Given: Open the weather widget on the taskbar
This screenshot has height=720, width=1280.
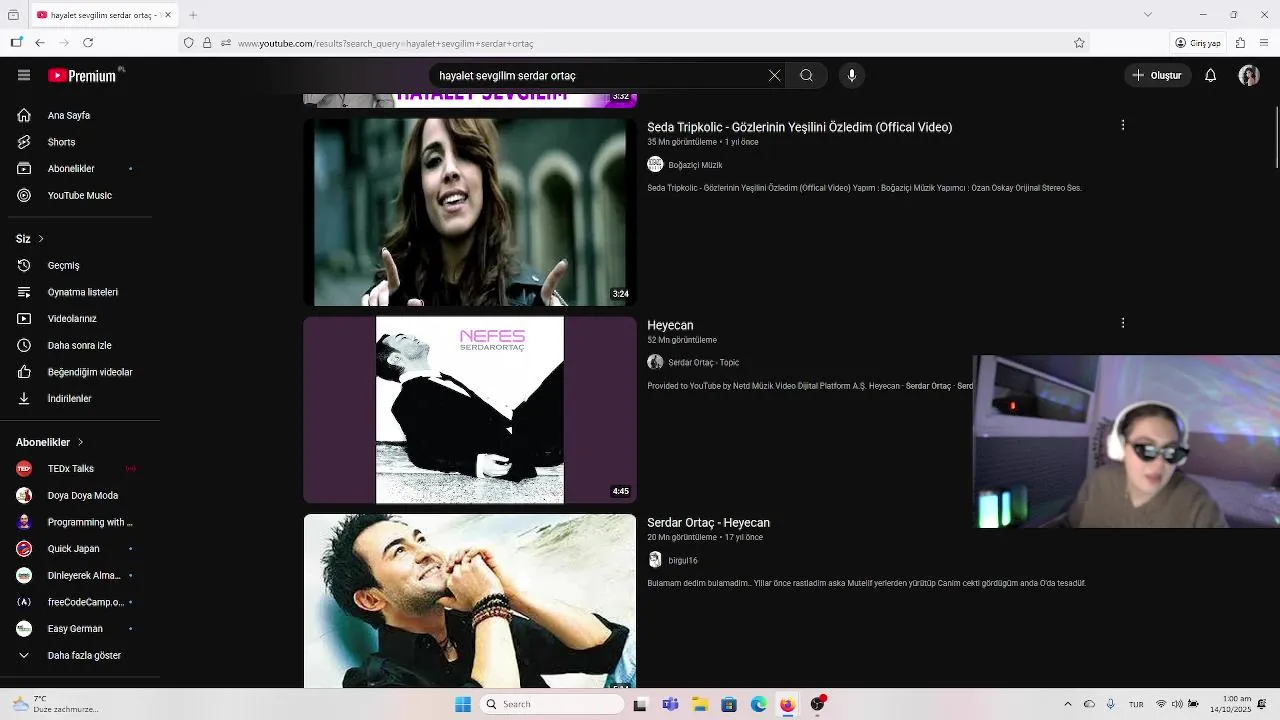Looking at the screenshot, I should tap(57, 704).
